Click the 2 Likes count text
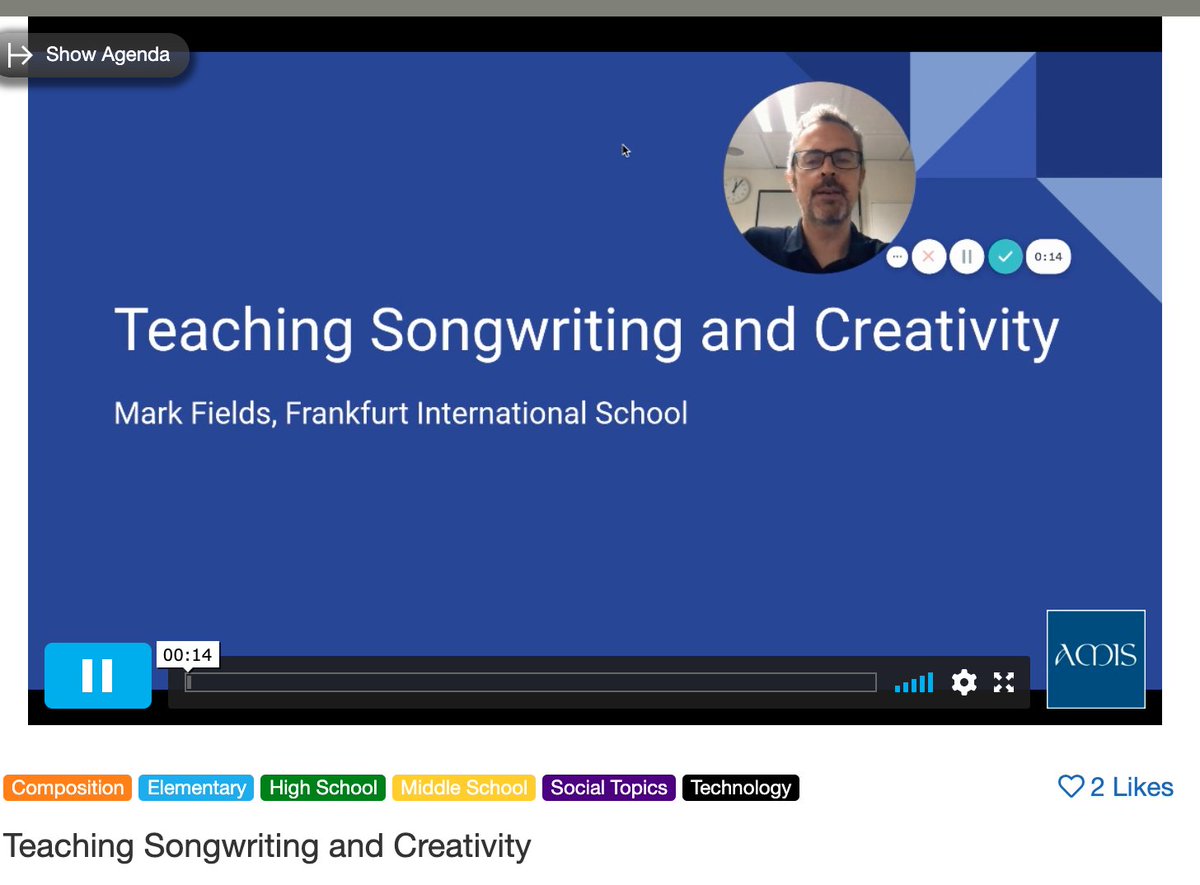 click(1131, 787)
